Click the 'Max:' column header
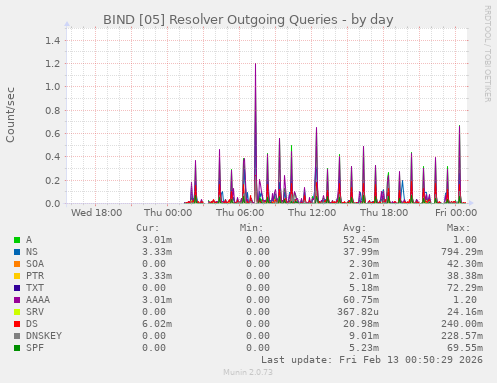 coord(458,228)
